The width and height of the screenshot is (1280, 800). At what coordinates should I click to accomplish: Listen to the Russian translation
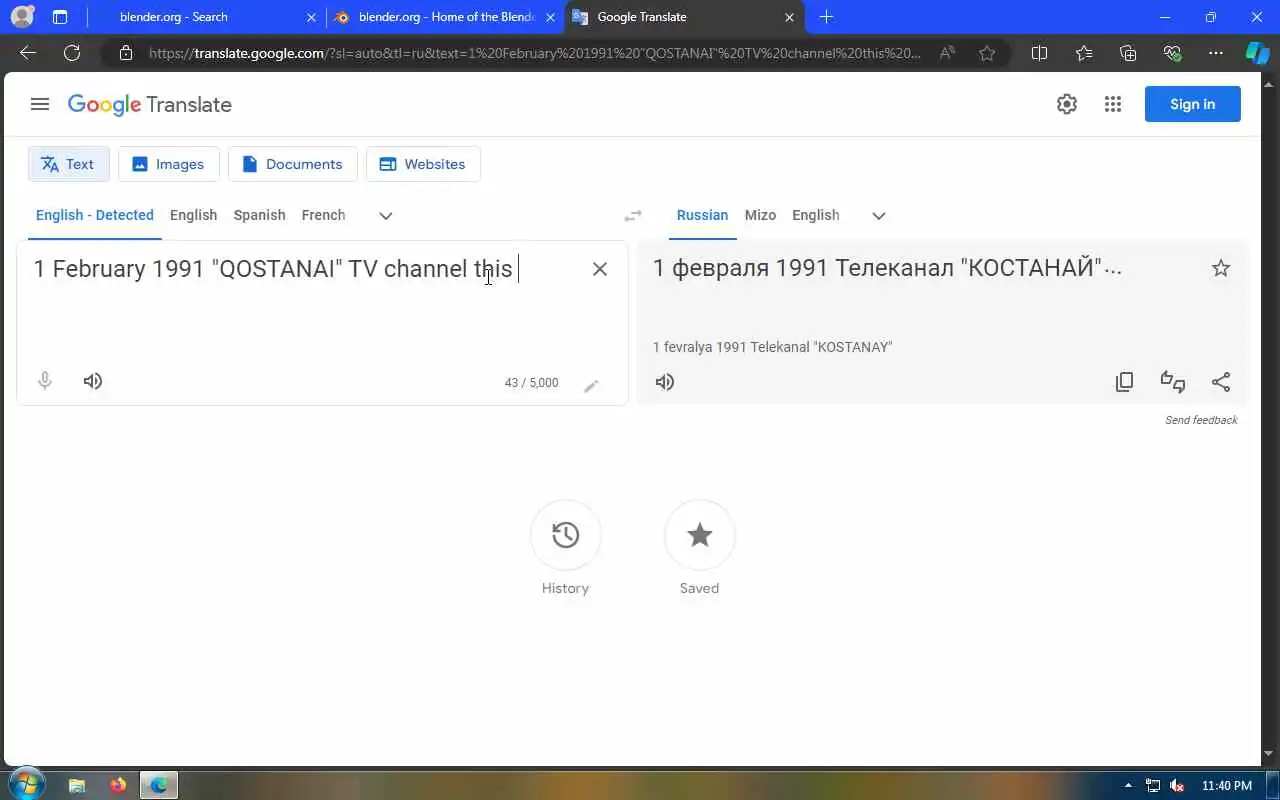coord(665,382)
